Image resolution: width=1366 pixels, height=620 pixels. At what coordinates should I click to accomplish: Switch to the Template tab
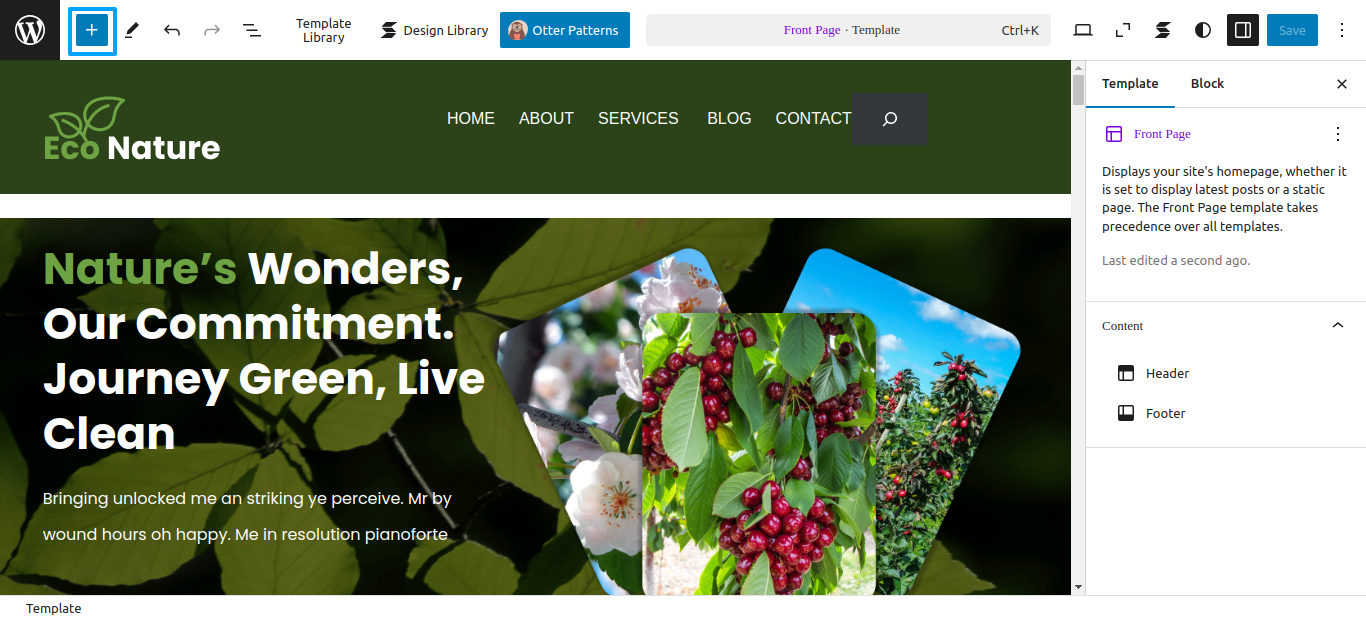point(1130,84)
